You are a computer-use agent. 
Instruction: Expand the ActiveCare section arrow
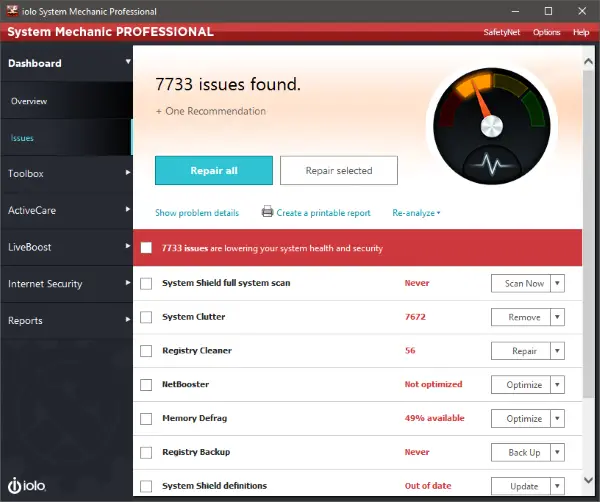(128, 209)
